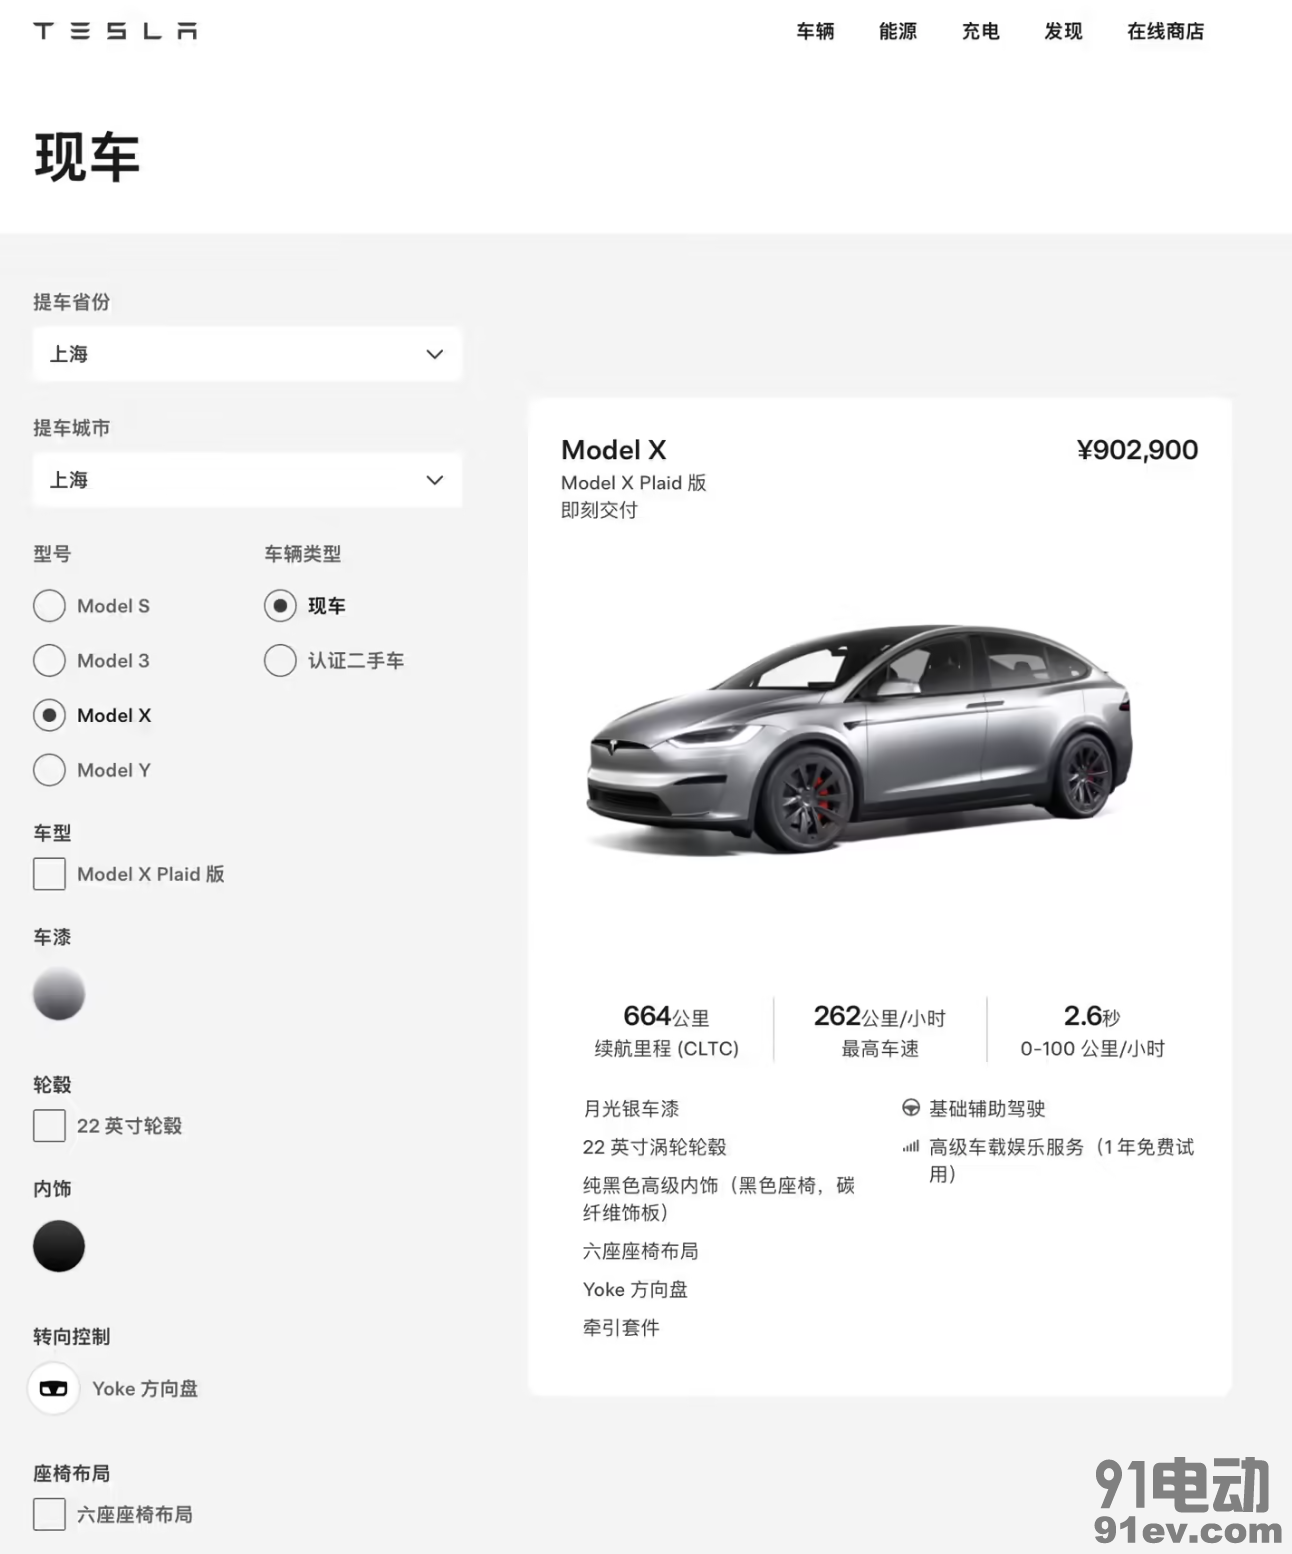Screen dimensions: 1292x1554
Task: Click the basic Autopilot steering wheel icon
Action: click(911, 1108)
